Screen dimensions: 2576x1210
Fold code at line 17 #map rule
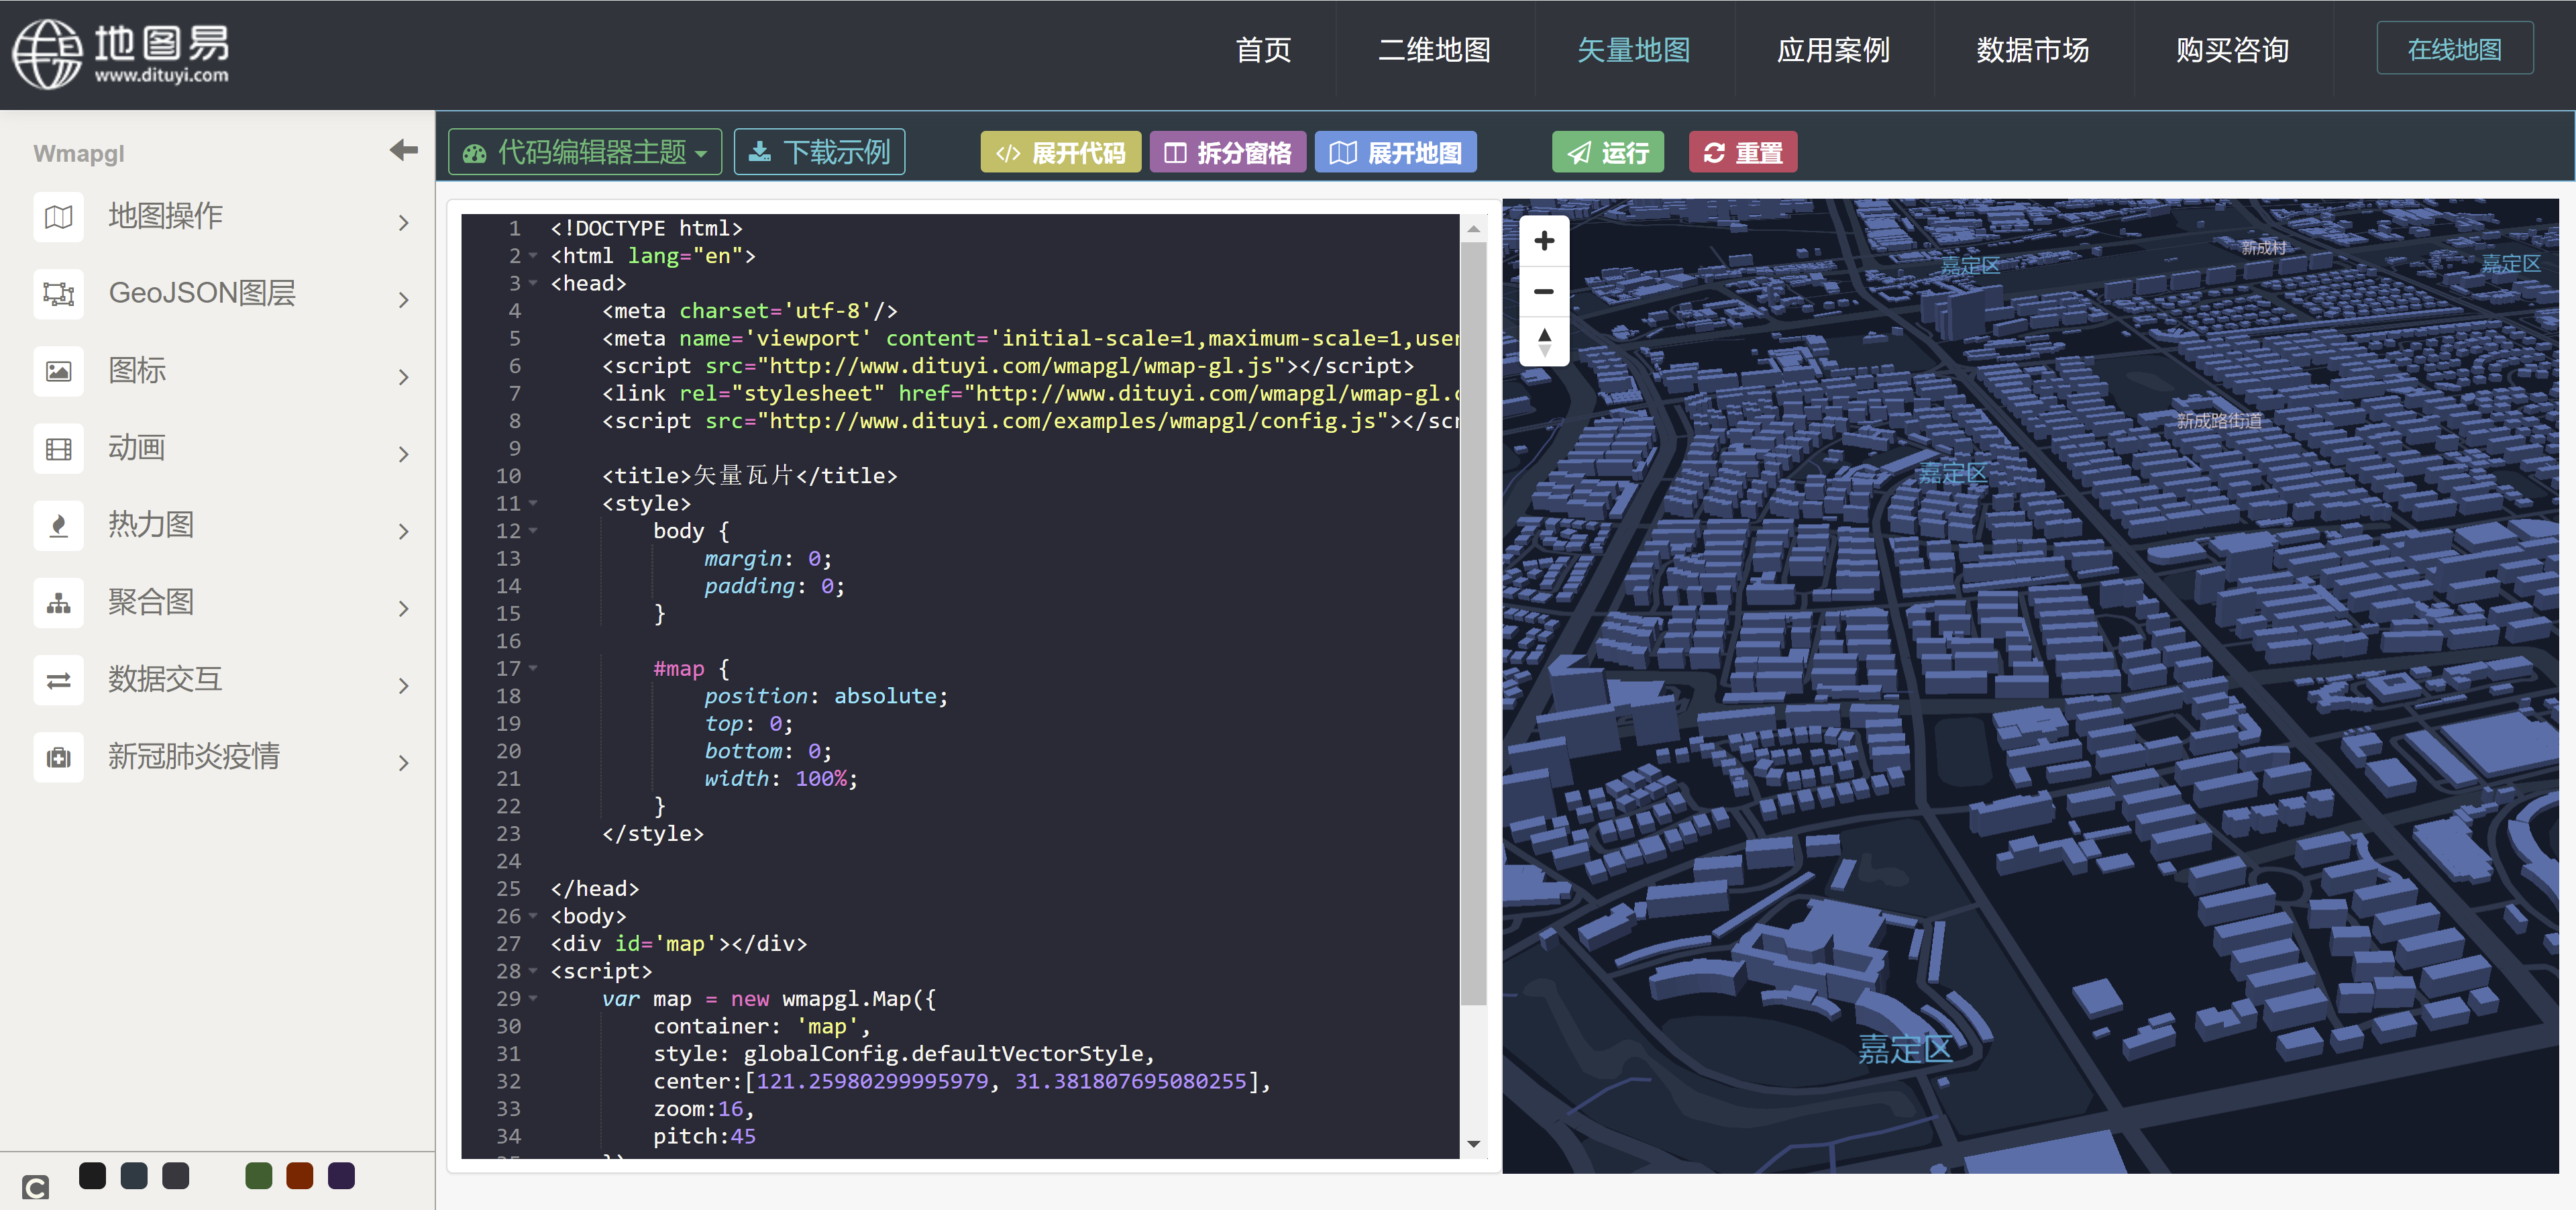[533, 667]
